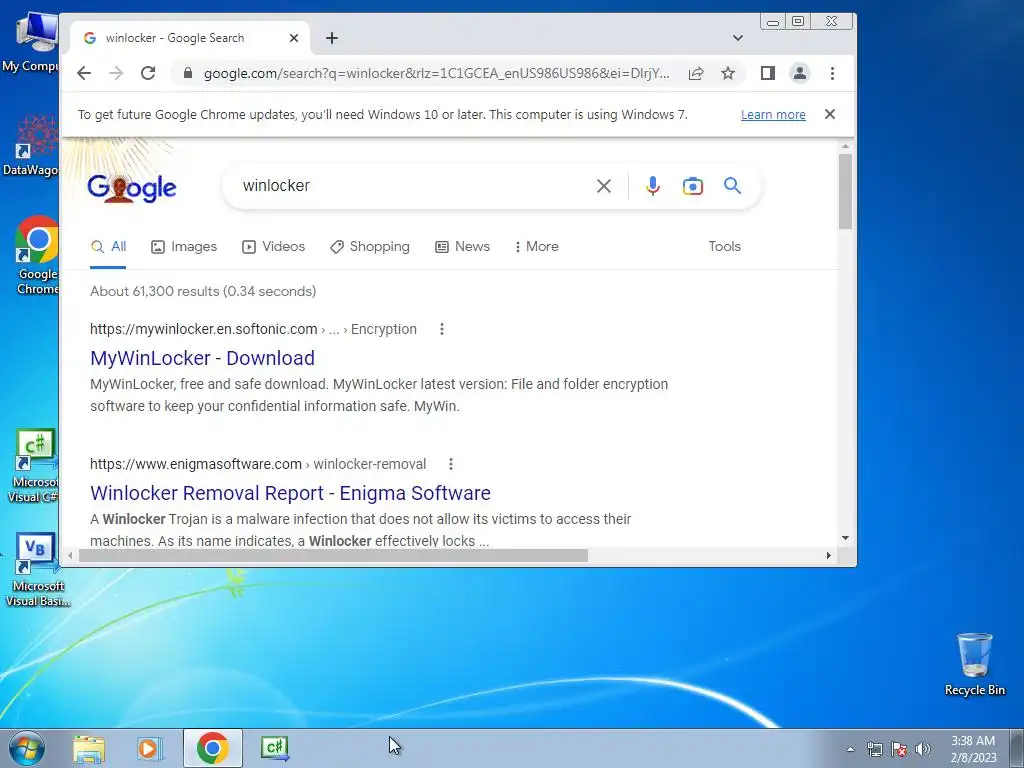Open the Chrome profile avatar menu
The height and width of the screenshot is (768, 1024).
800,73
